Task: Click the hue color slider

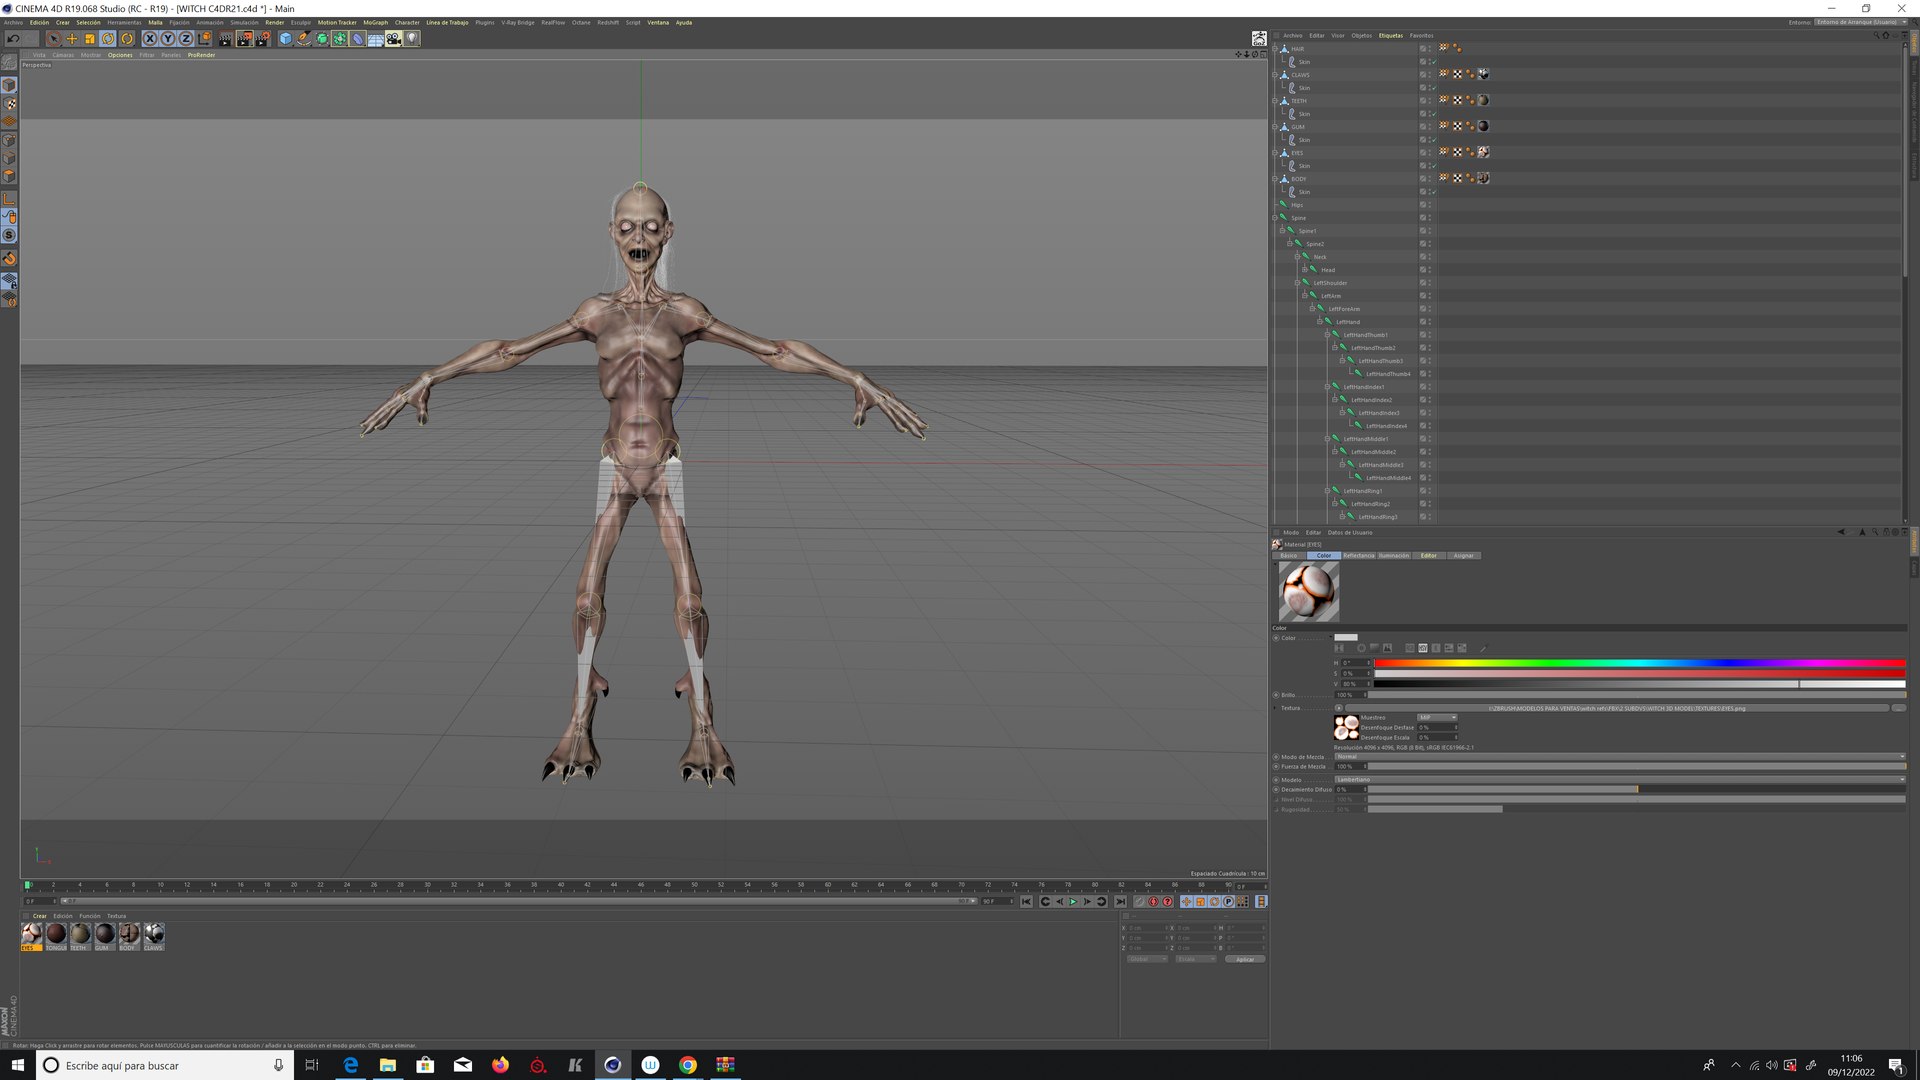Action: tap(1639, 663)
